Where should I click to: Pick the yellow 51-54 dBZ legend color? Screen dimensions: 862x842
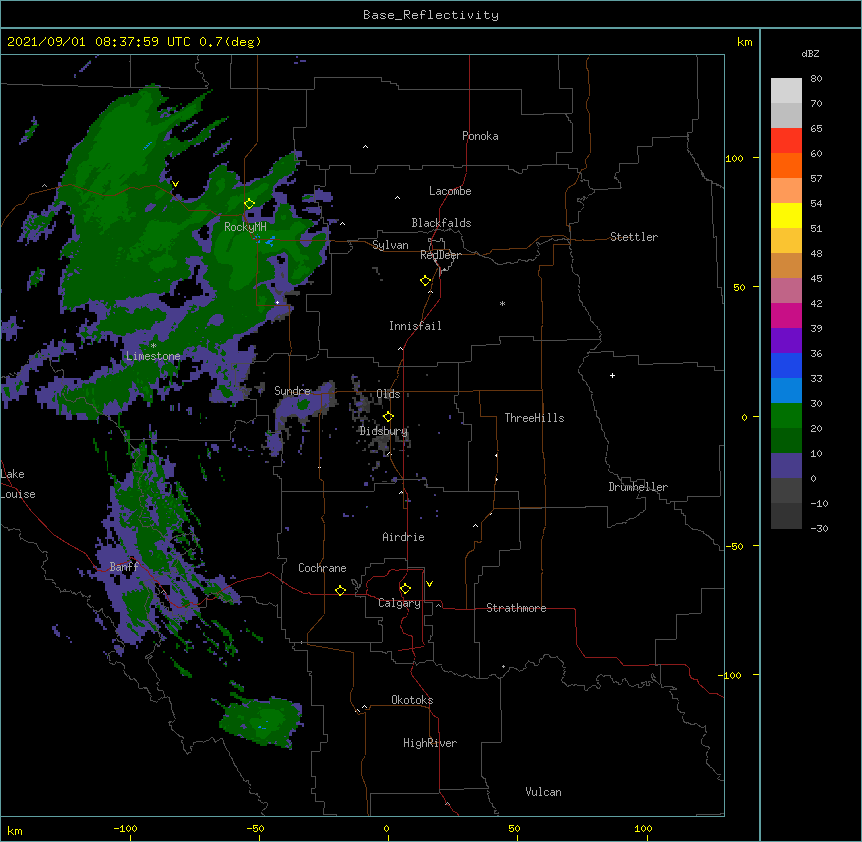[x=786, y=216]
